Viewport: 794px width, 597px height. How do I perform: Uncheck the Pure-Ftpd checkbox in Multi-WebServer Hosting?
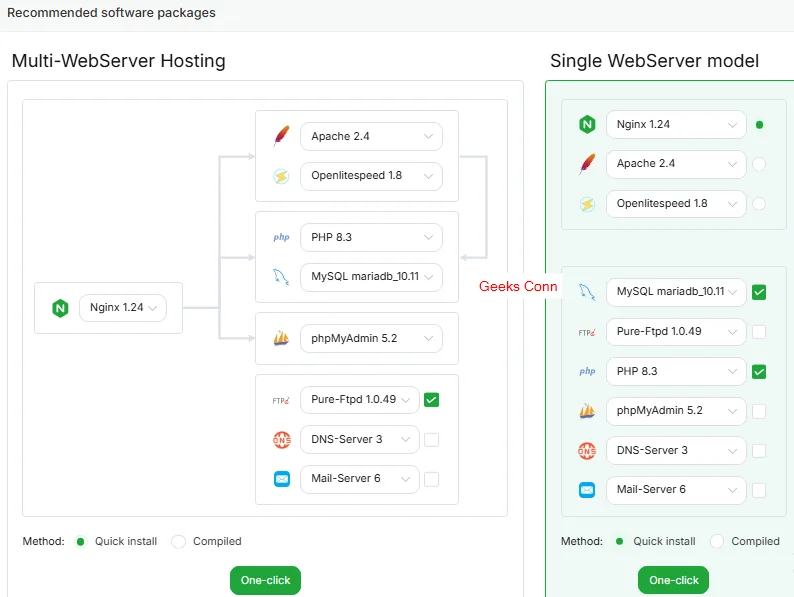point(432,400)
